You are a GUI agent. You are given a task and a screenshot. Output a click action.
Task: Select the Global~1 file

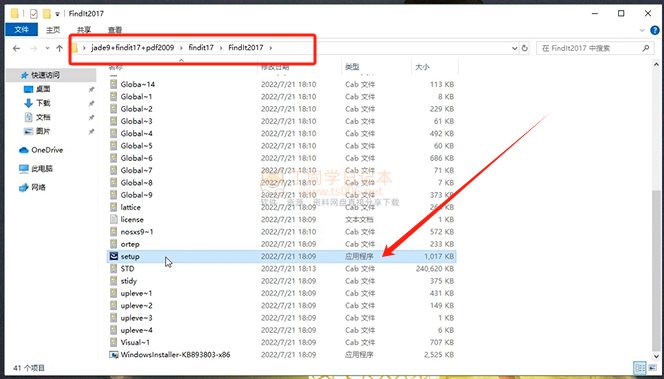[x=136, y=97]
